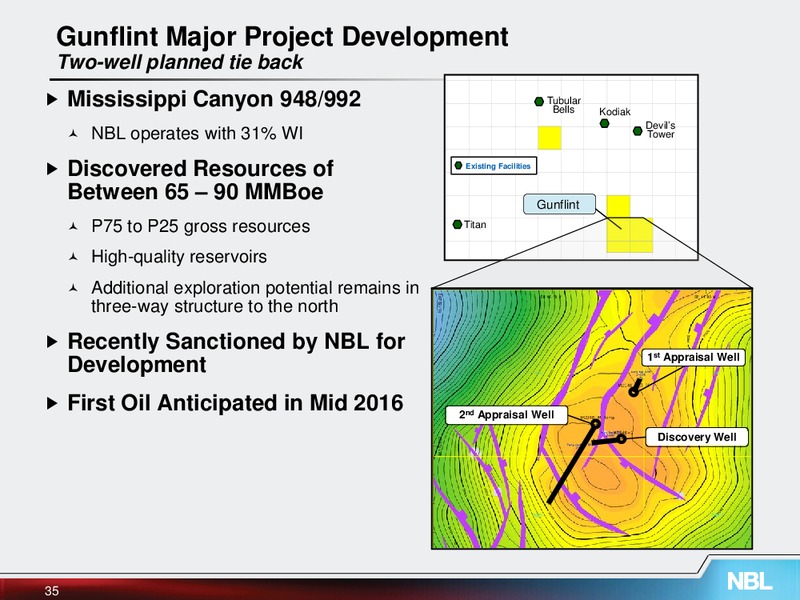Click the Tubular Bells facility marker
Viewport: 800px width, 600px height.
[539, 102]
